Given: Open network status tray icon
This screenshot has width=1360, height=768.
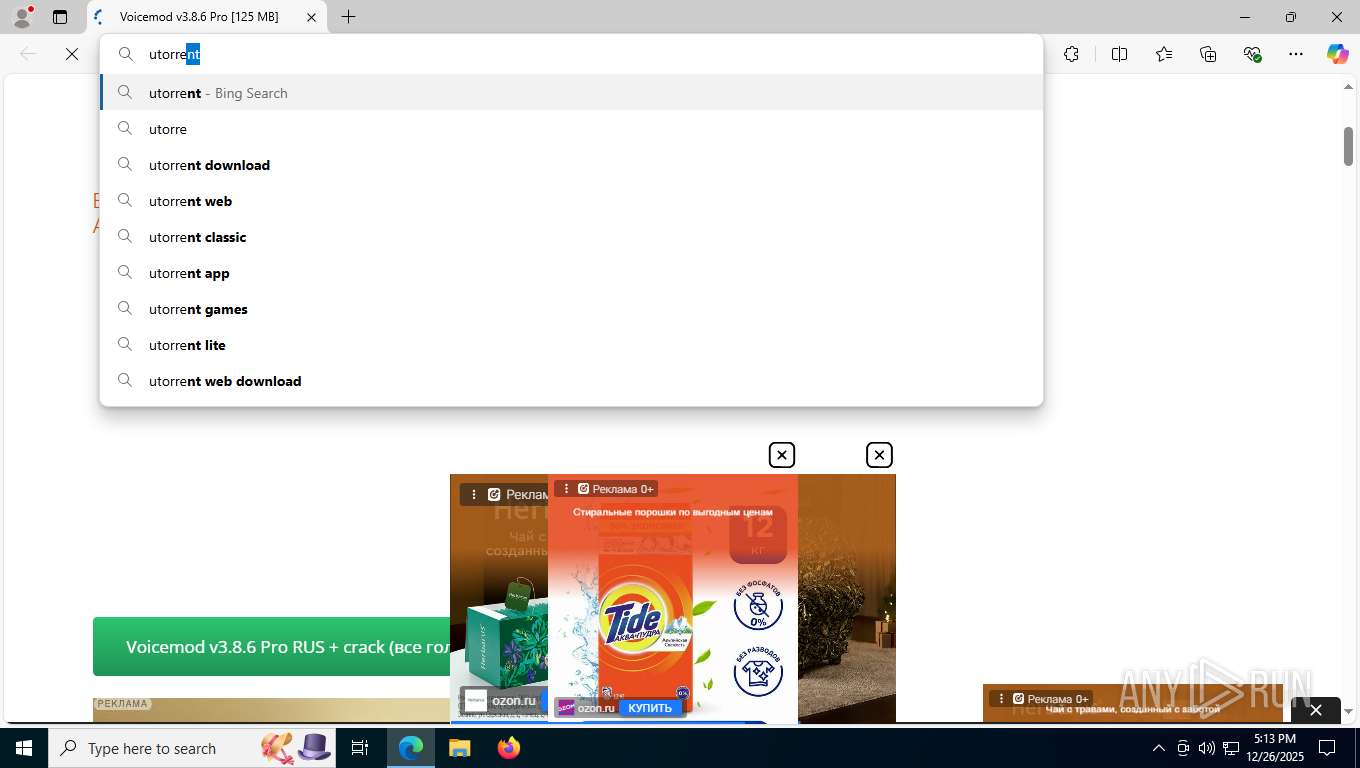Looking at the screenshot, I should [1231, 748].
